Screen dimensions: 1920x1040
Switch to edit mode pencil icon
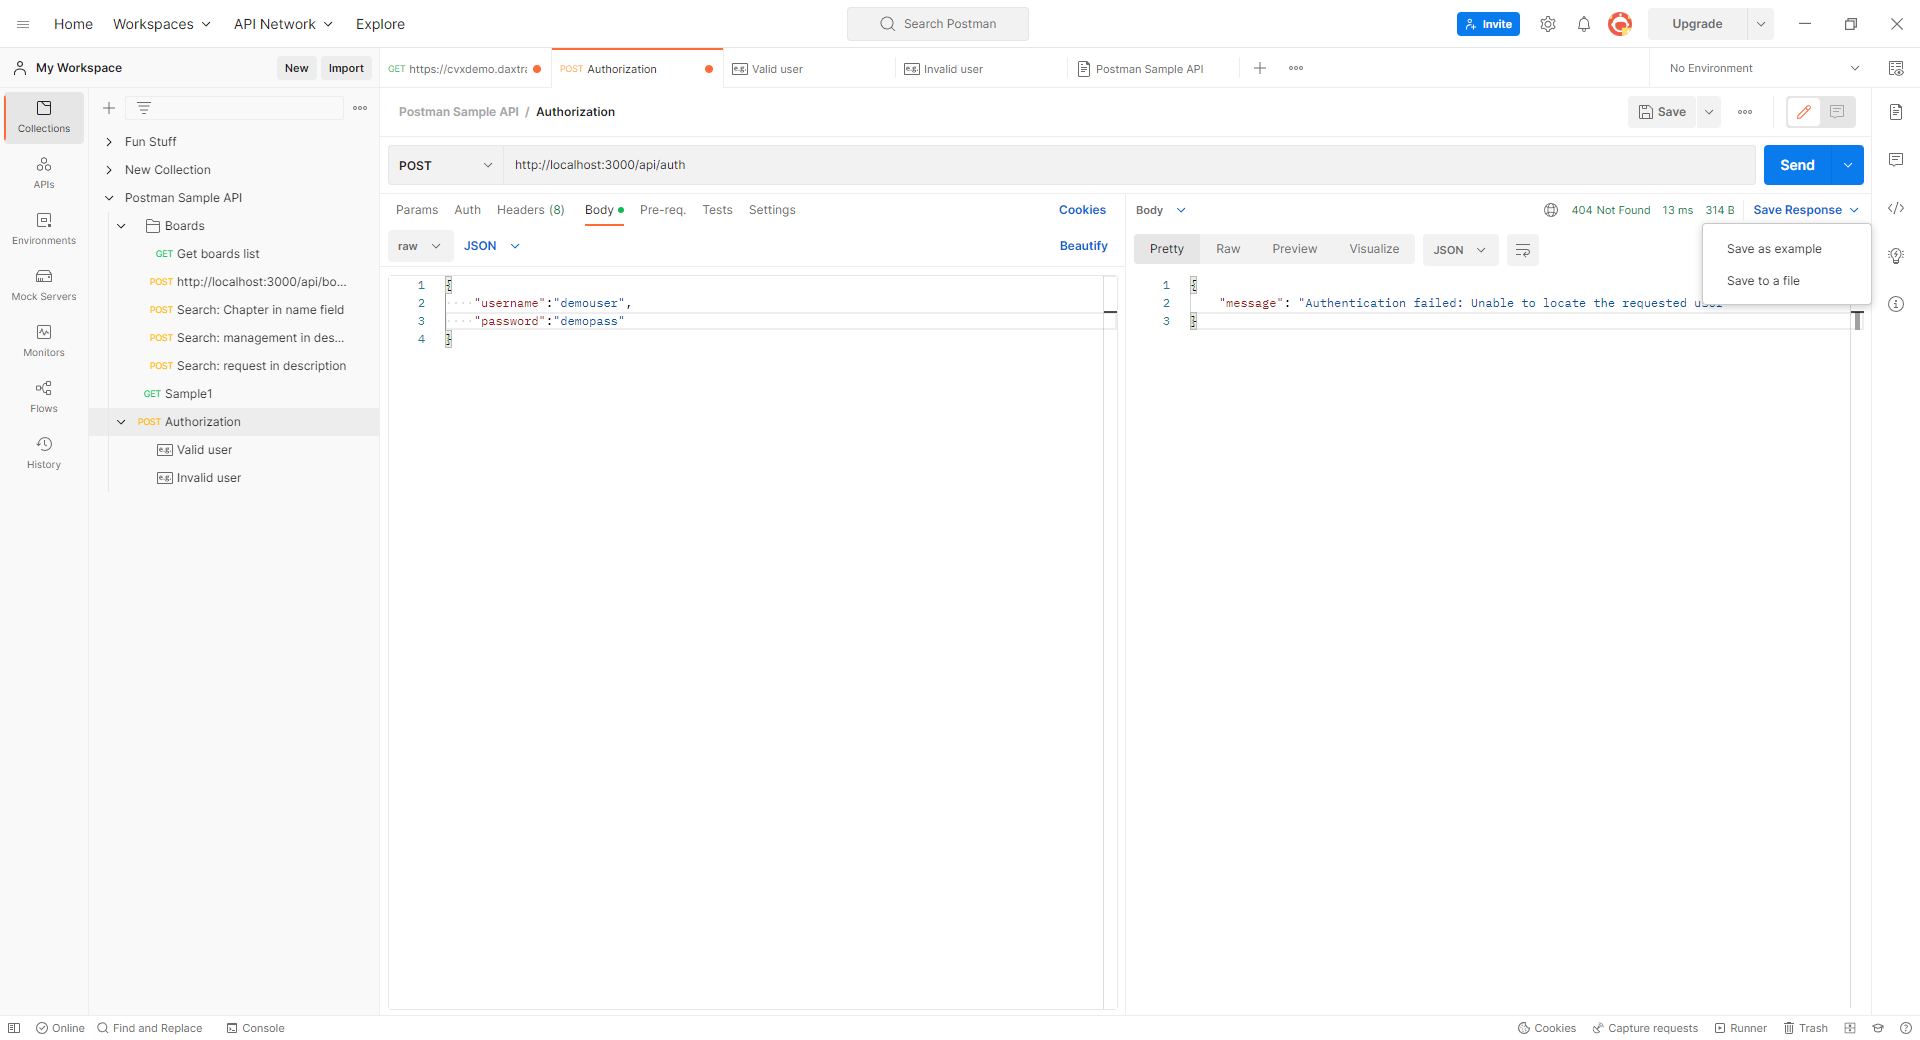(1804, 112)
